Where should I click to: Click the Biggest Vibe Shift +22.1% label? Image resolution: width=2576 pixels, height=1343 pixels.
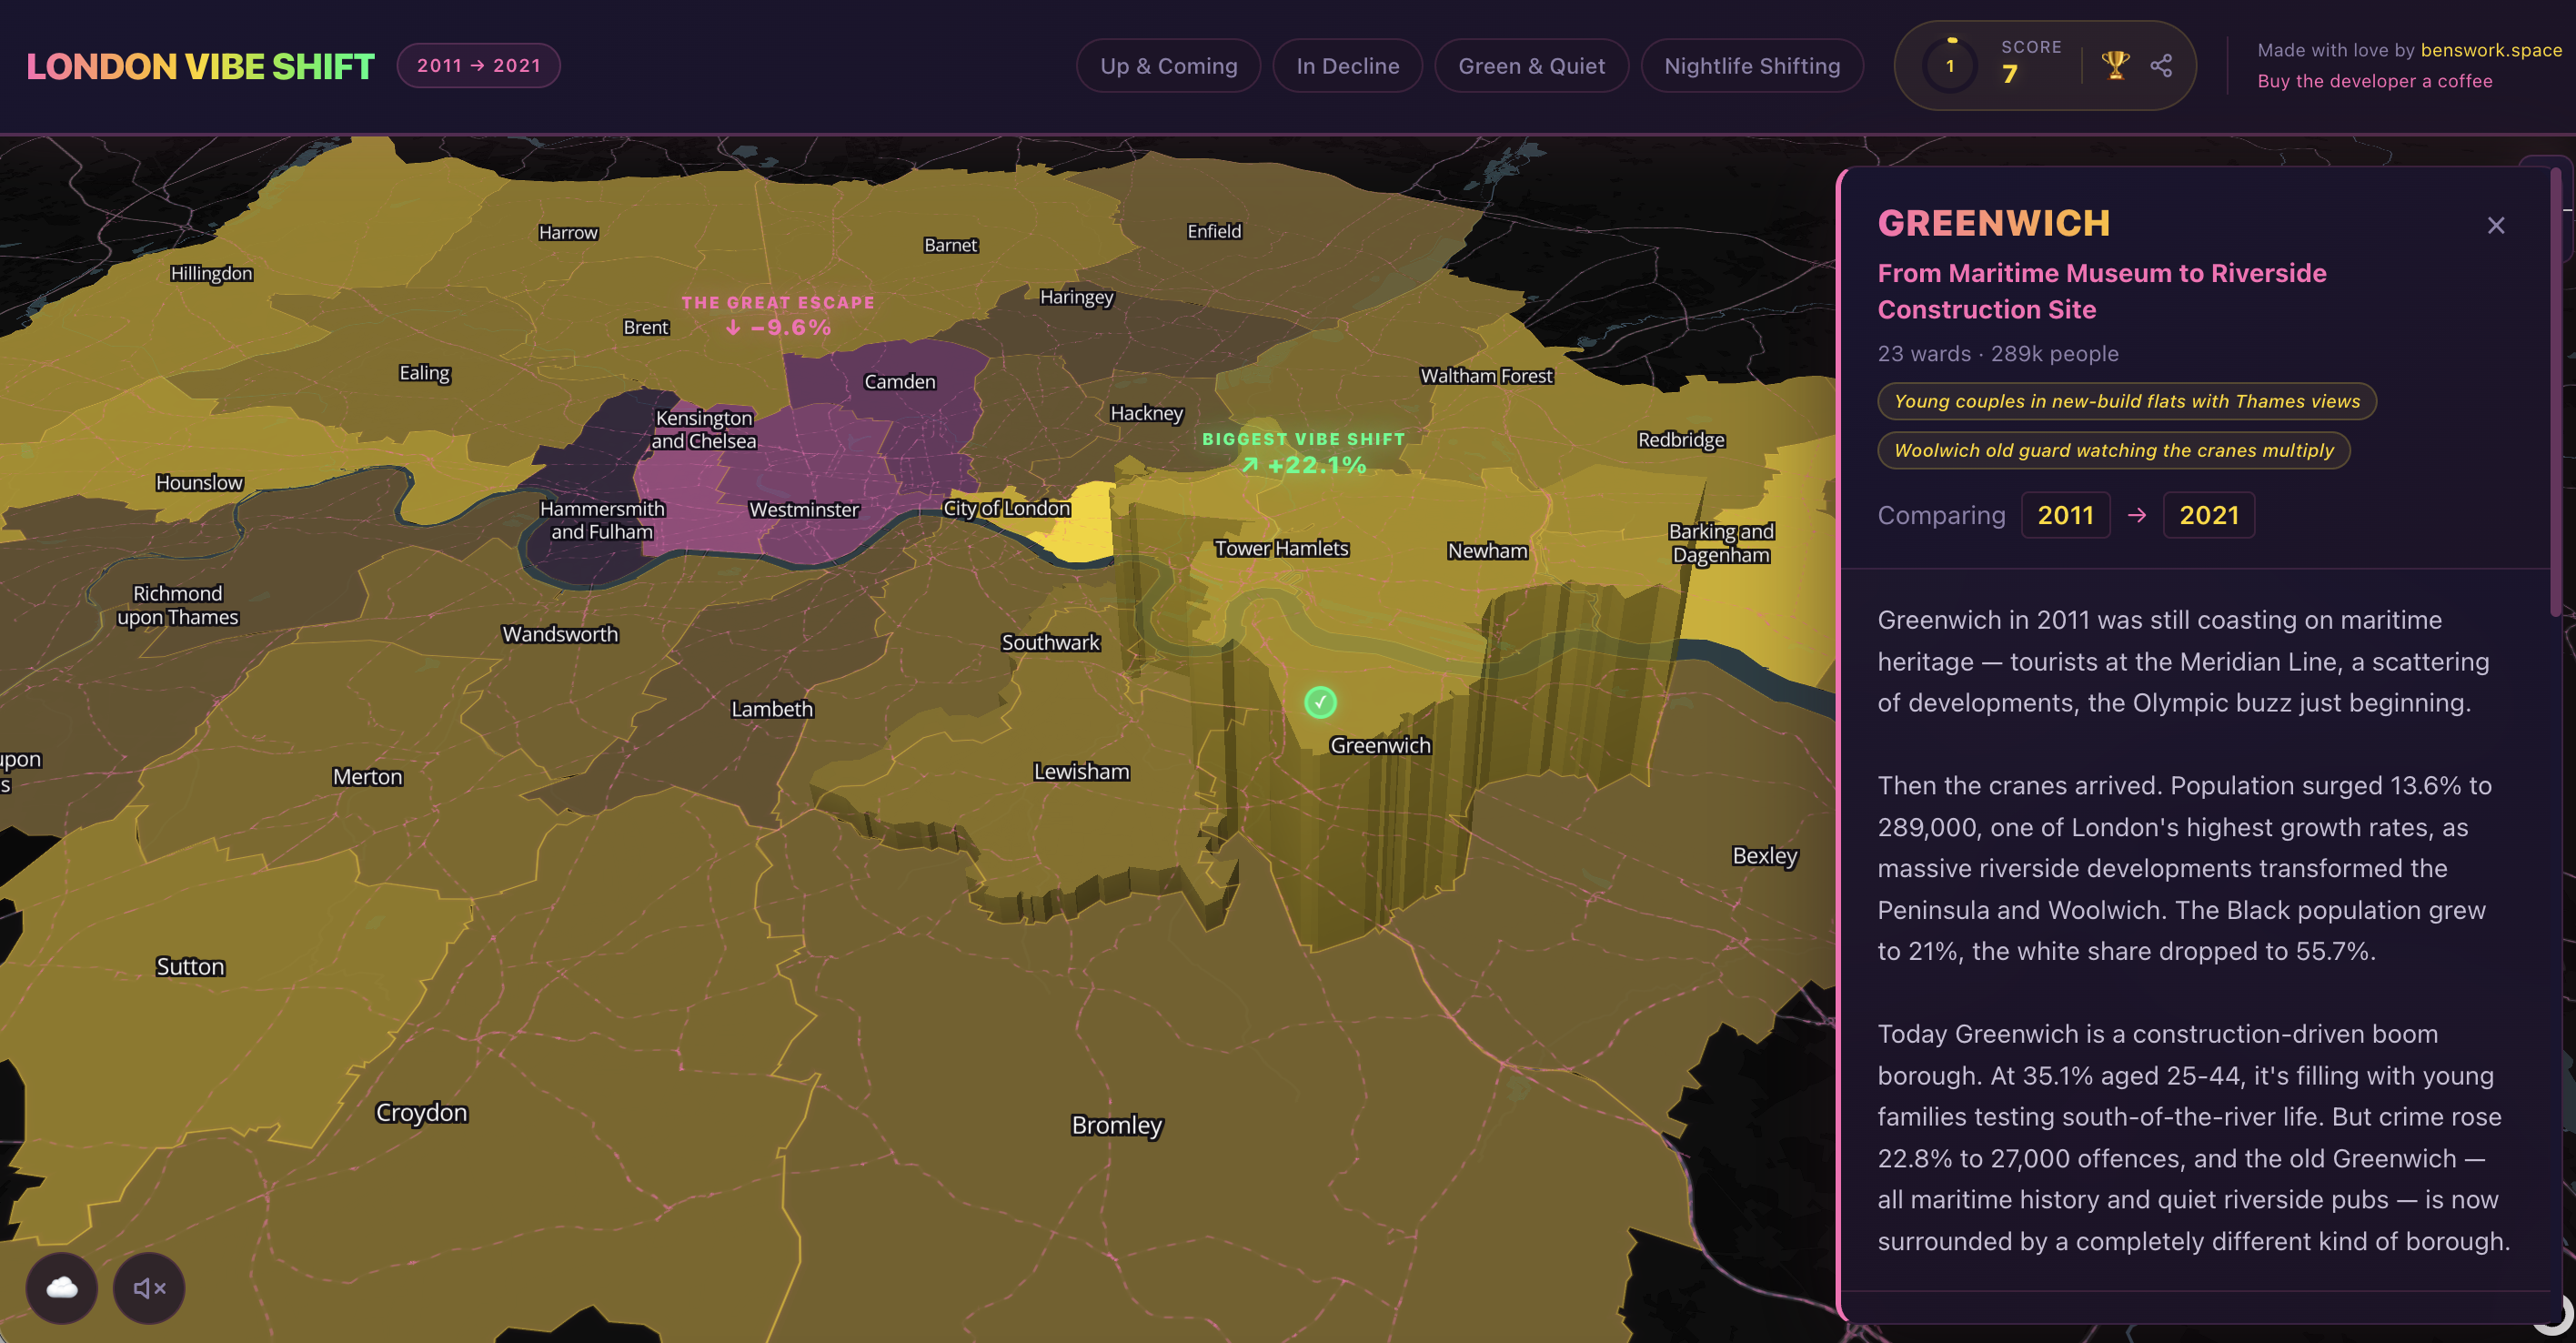tap(1303, 453)
